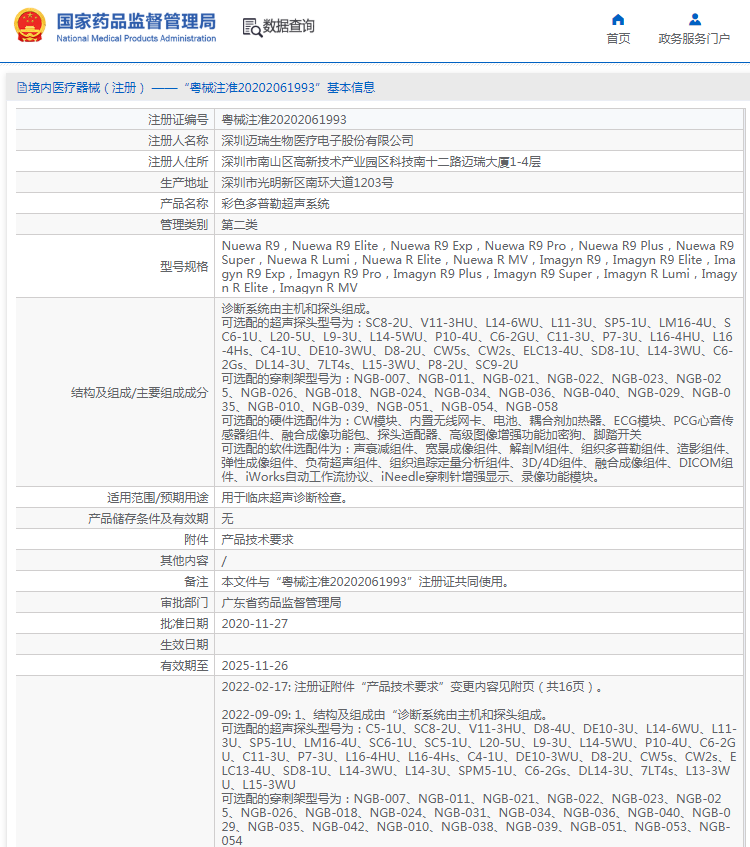This screenshot has width=750, height=847.
Task: Select the value 第二类
Action: [x=239, y=225]
